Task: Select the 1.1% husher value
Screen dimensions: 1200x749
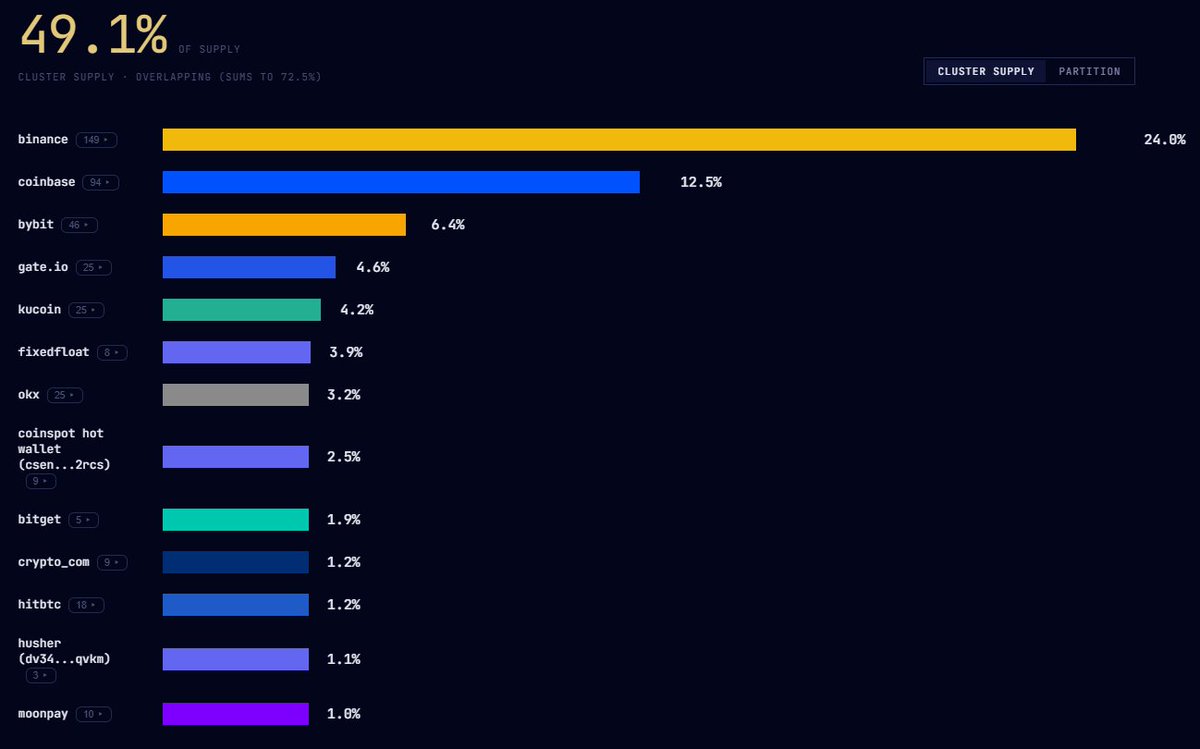Action: 344,659
